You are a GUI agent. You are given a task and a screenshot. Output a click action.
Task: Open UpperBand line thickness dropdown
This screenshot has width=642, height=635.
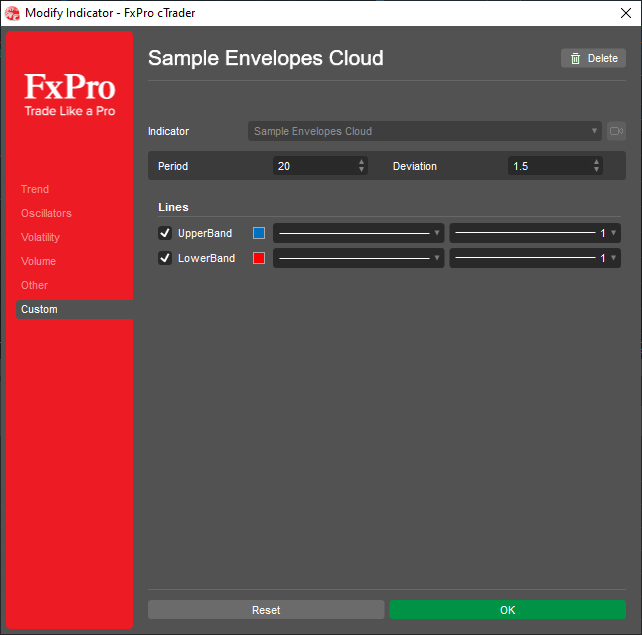535,233
